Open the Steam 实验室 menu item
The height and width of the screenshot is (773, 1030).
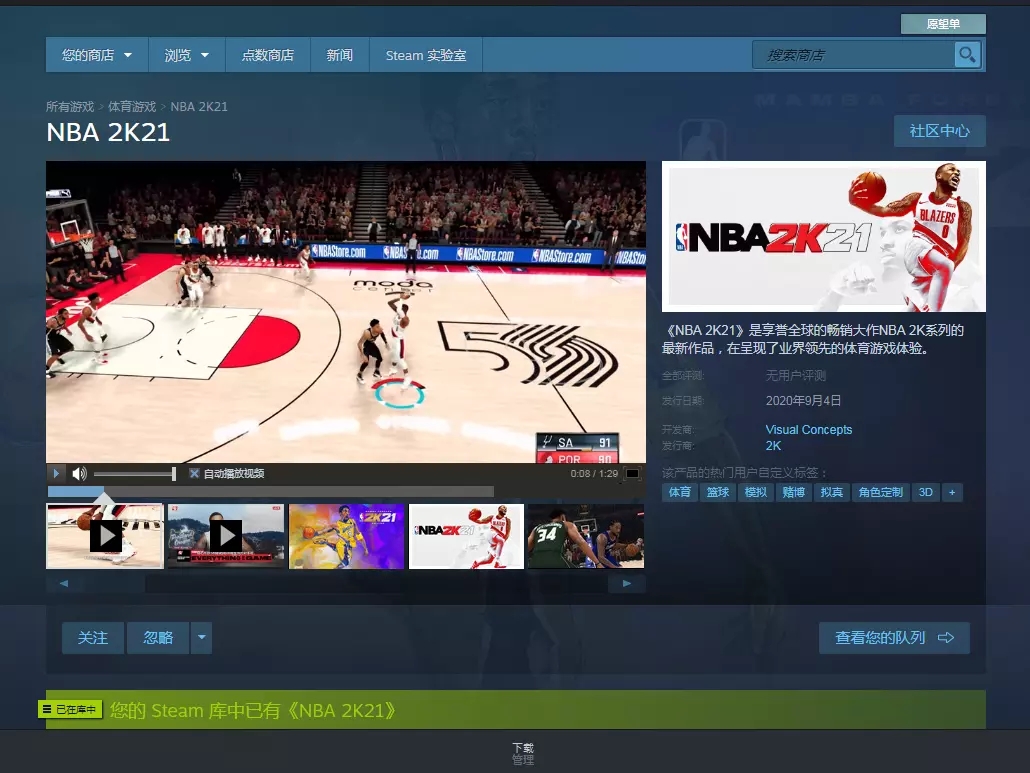click(426, 55)
